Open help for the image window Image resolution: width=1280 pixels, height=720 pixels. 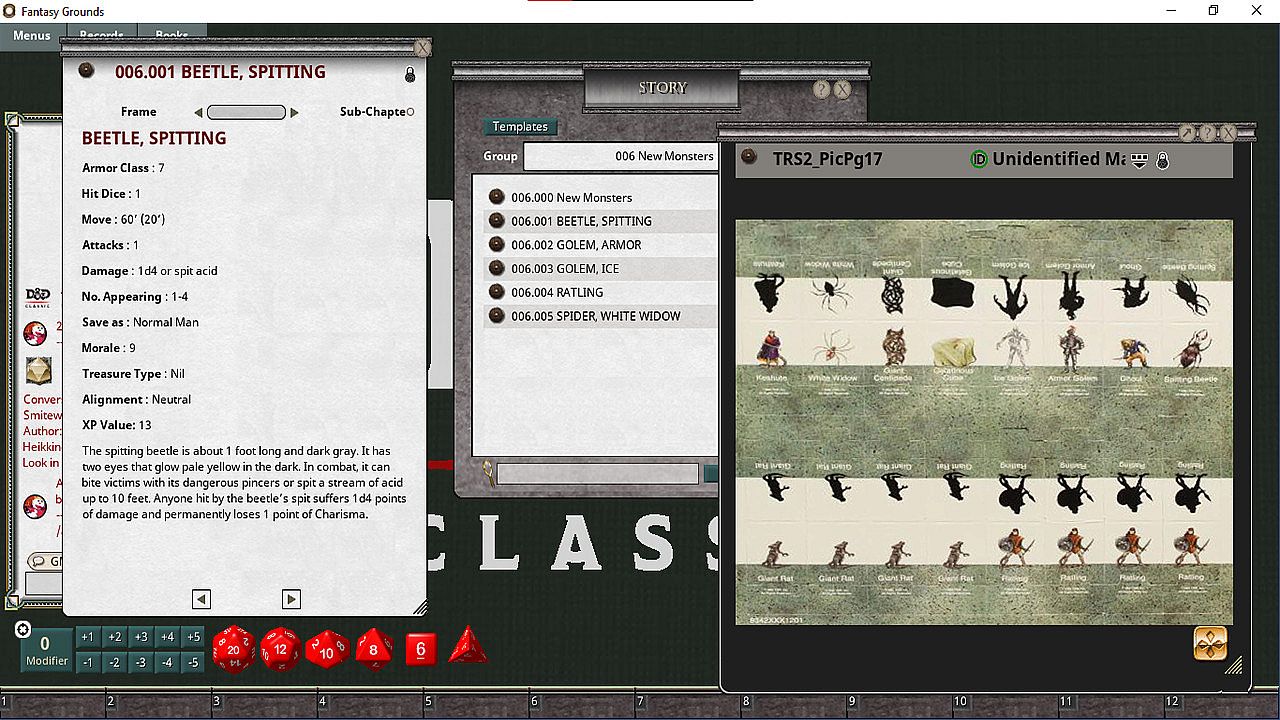coord(1208,133)
